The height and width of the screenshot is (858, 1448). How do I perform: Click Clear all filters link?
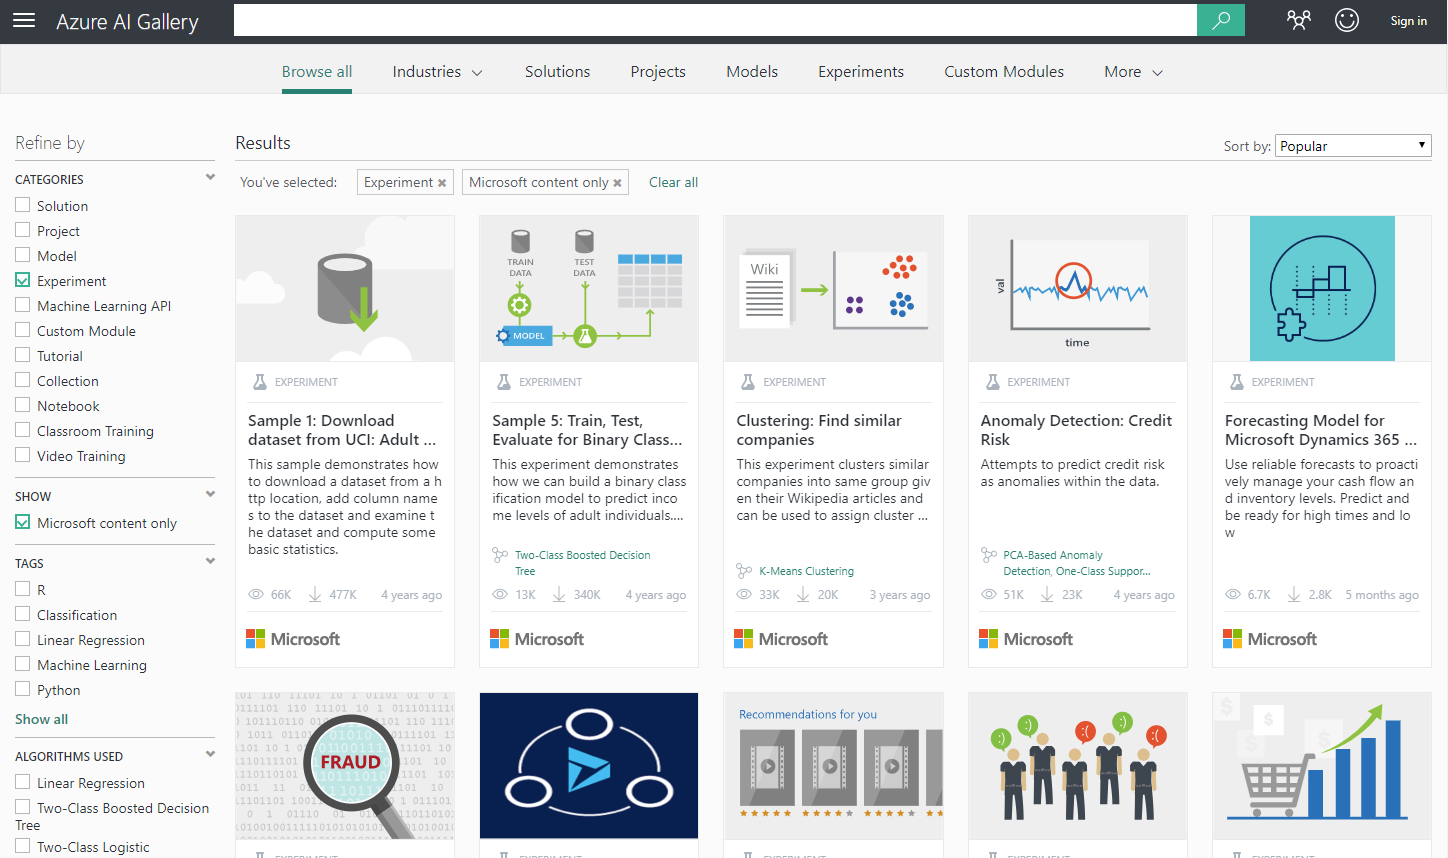pos(673,182)
